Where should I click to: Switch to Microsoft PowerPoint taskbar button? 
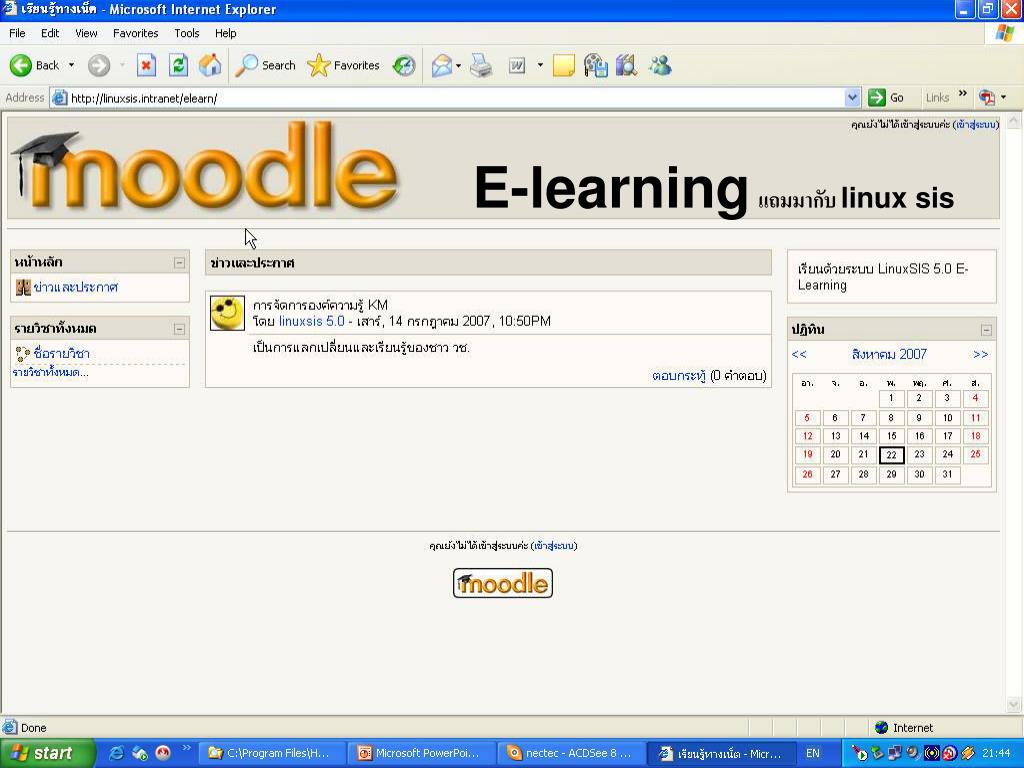click(x=419, y=753)
